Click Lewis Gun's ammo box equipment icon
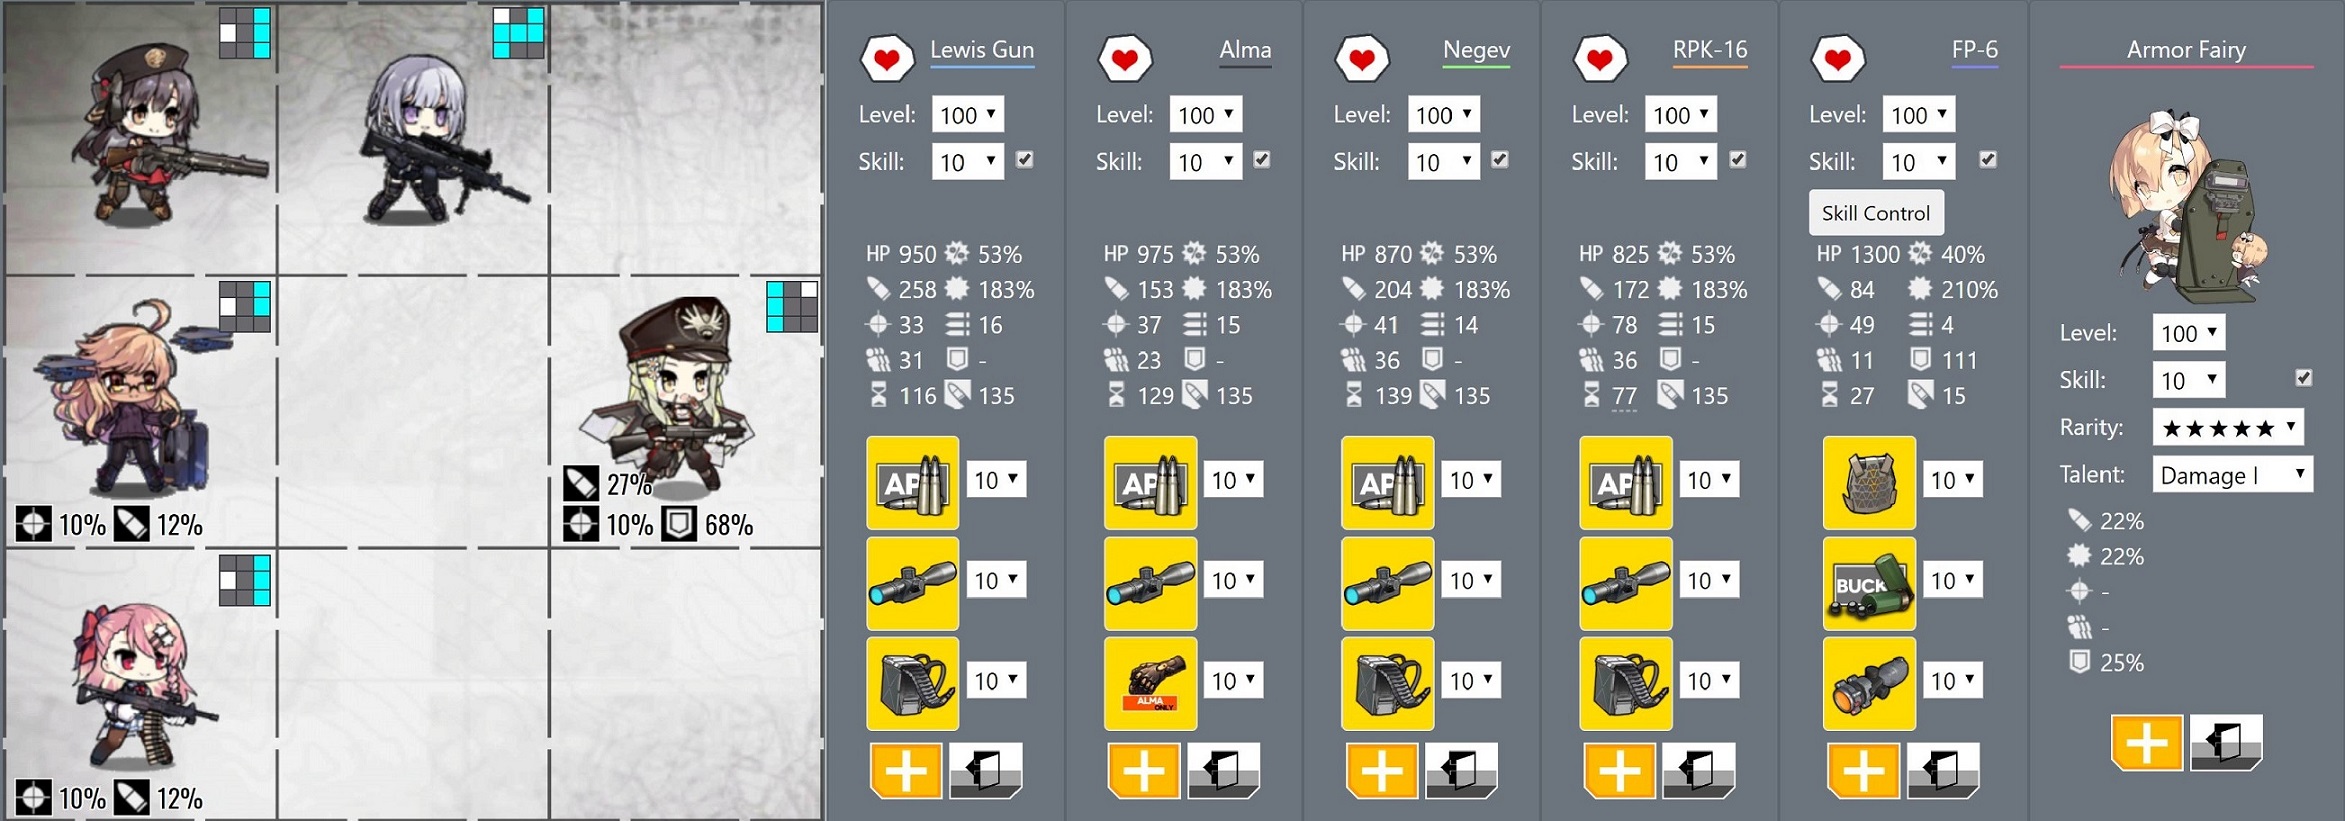The height and width of the screenshot is (821, 2345). click(912, 683)
